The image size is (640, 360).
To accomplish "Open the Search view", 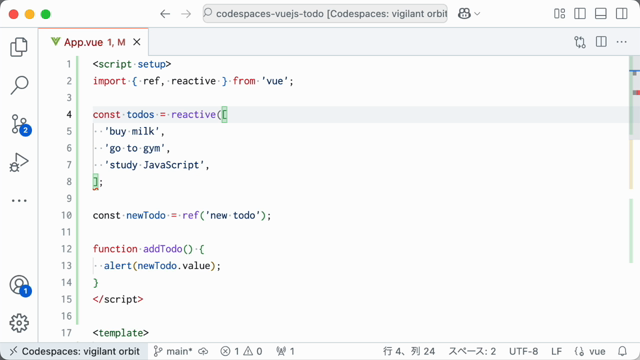I will (19, 85).
